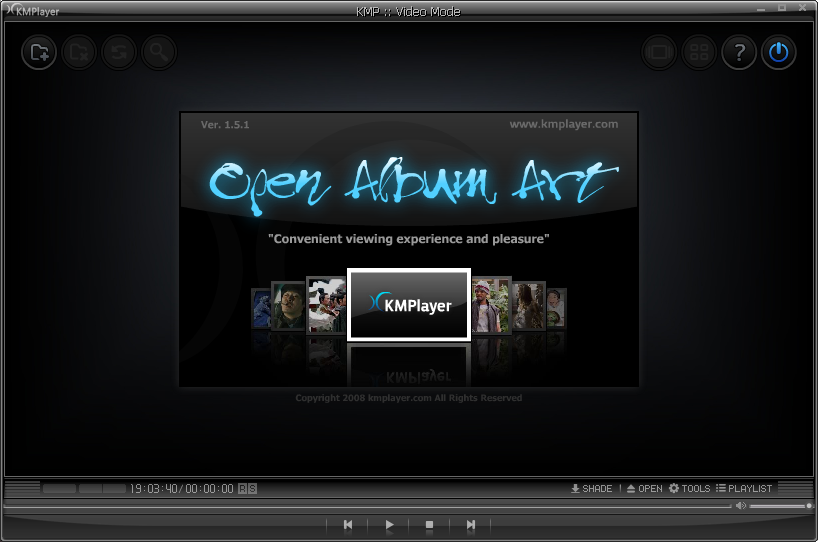Show the PLAYLIST panel
818x542 pixels.
744,488
